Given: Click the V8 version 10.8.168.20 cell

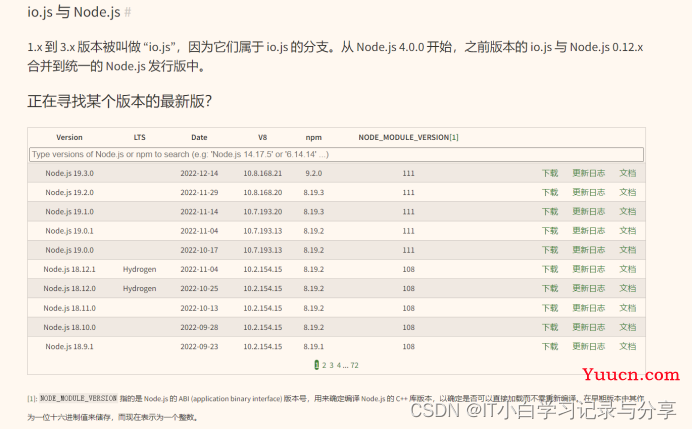Looking at the screenshot, I should [x=263, y=192].
